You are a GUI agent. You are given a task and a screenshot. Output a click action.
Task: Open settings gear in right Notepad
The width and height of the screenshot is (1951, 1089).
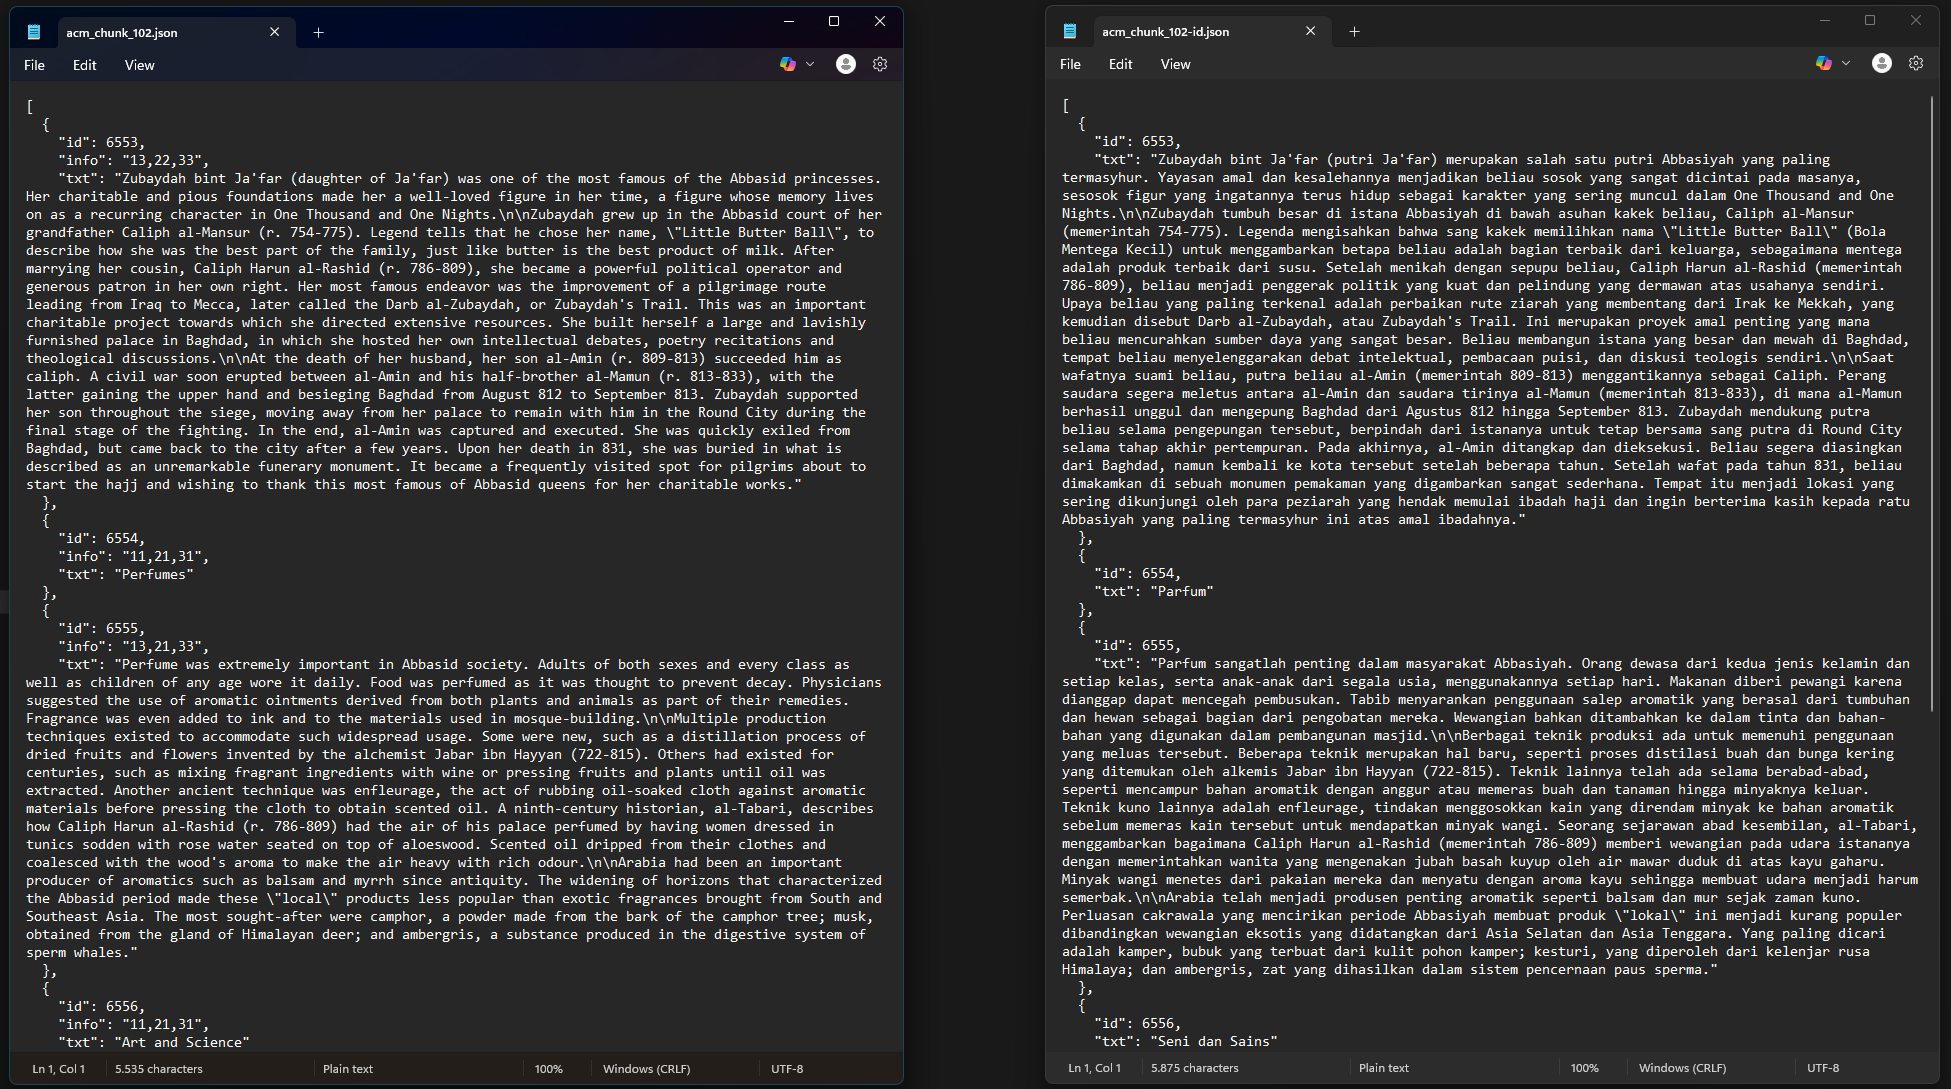[1916, 63]
